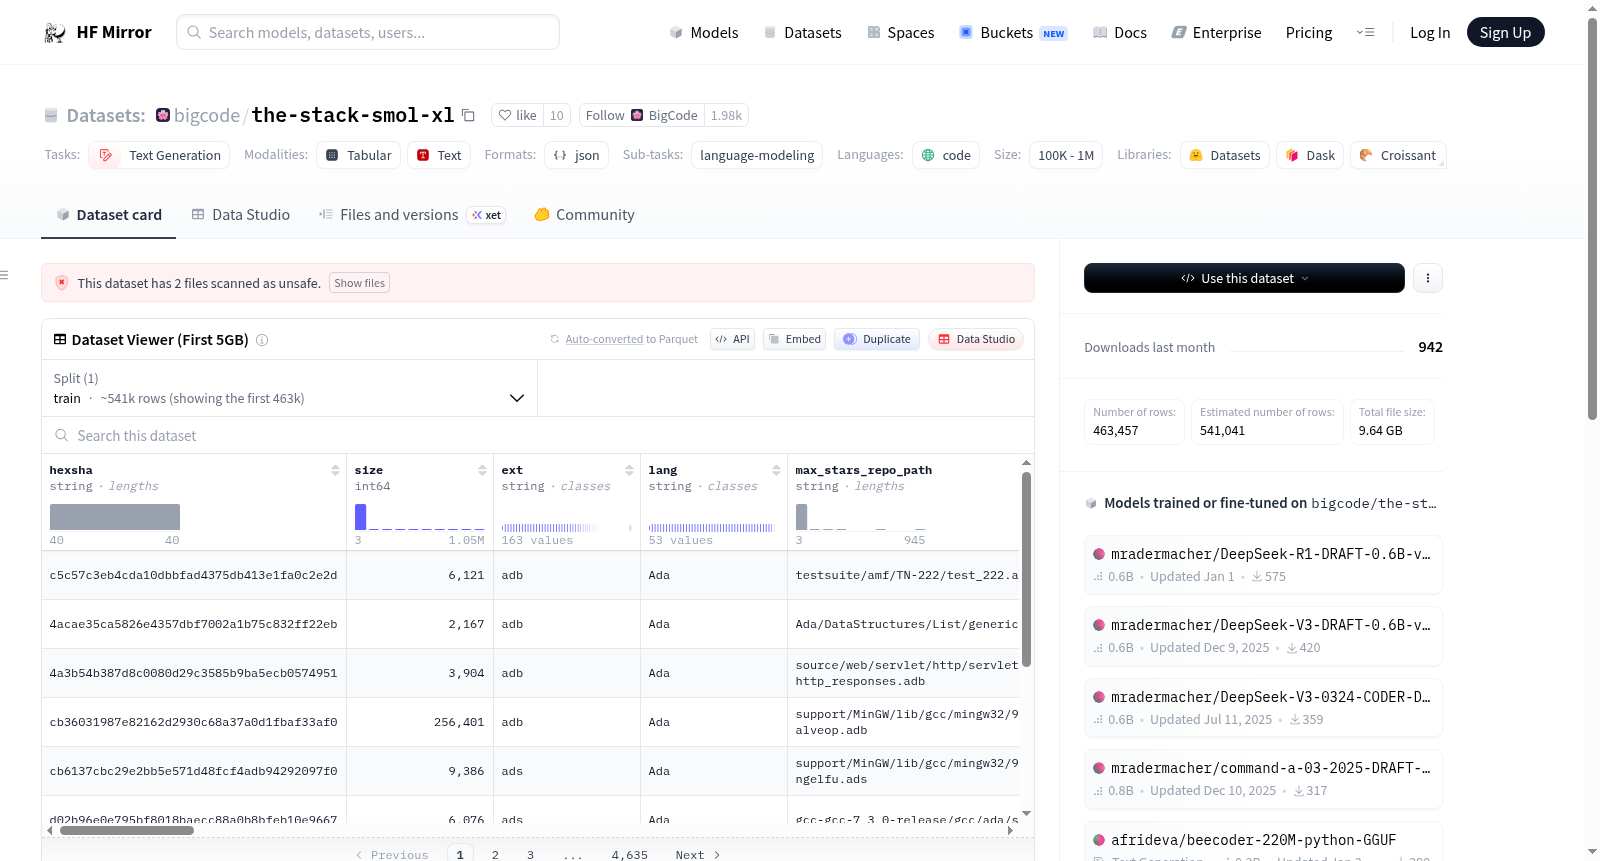This screenshot has height=861, width=1600.
Task: Click the json format tag
Action: 577,155
